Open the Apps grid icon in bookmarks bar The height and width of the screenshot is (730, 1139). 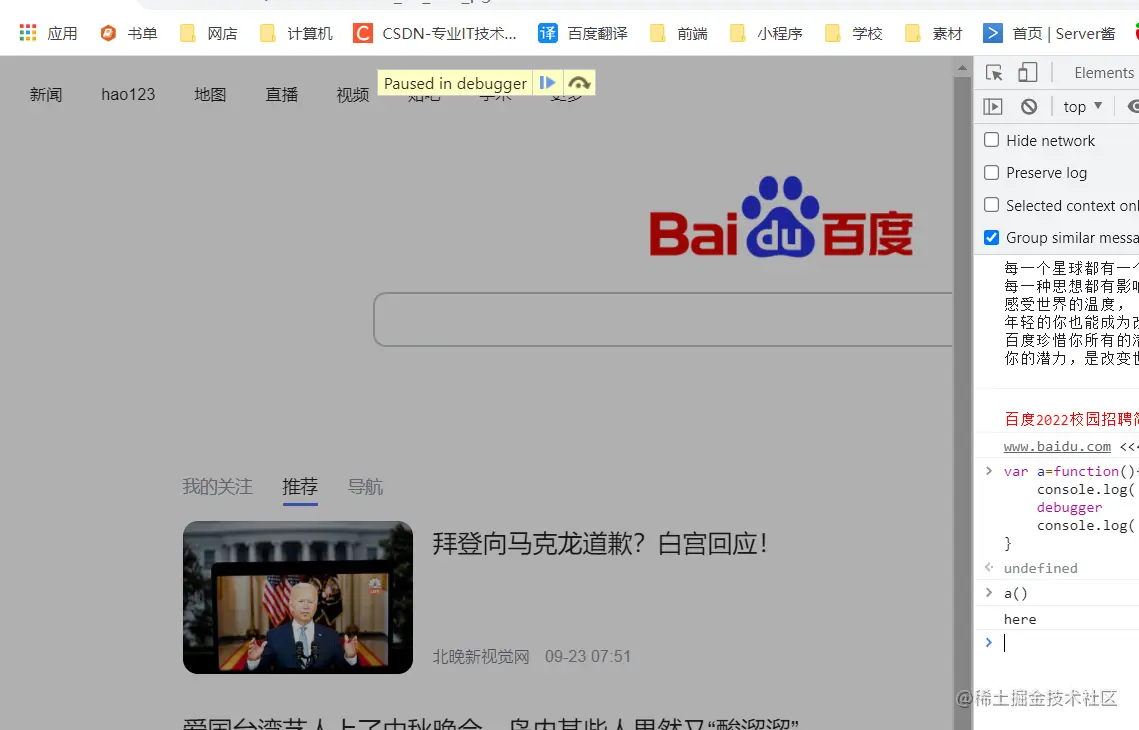click(x=28, y=33)
